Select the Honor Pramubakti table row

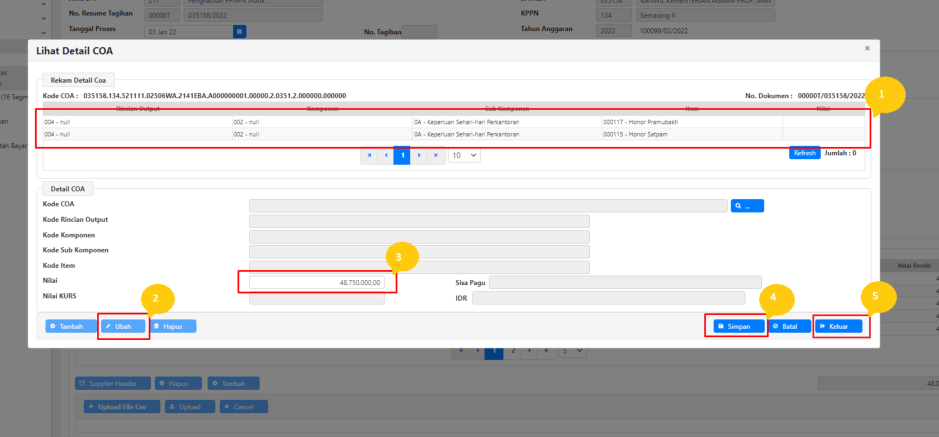tap(450, 122)
